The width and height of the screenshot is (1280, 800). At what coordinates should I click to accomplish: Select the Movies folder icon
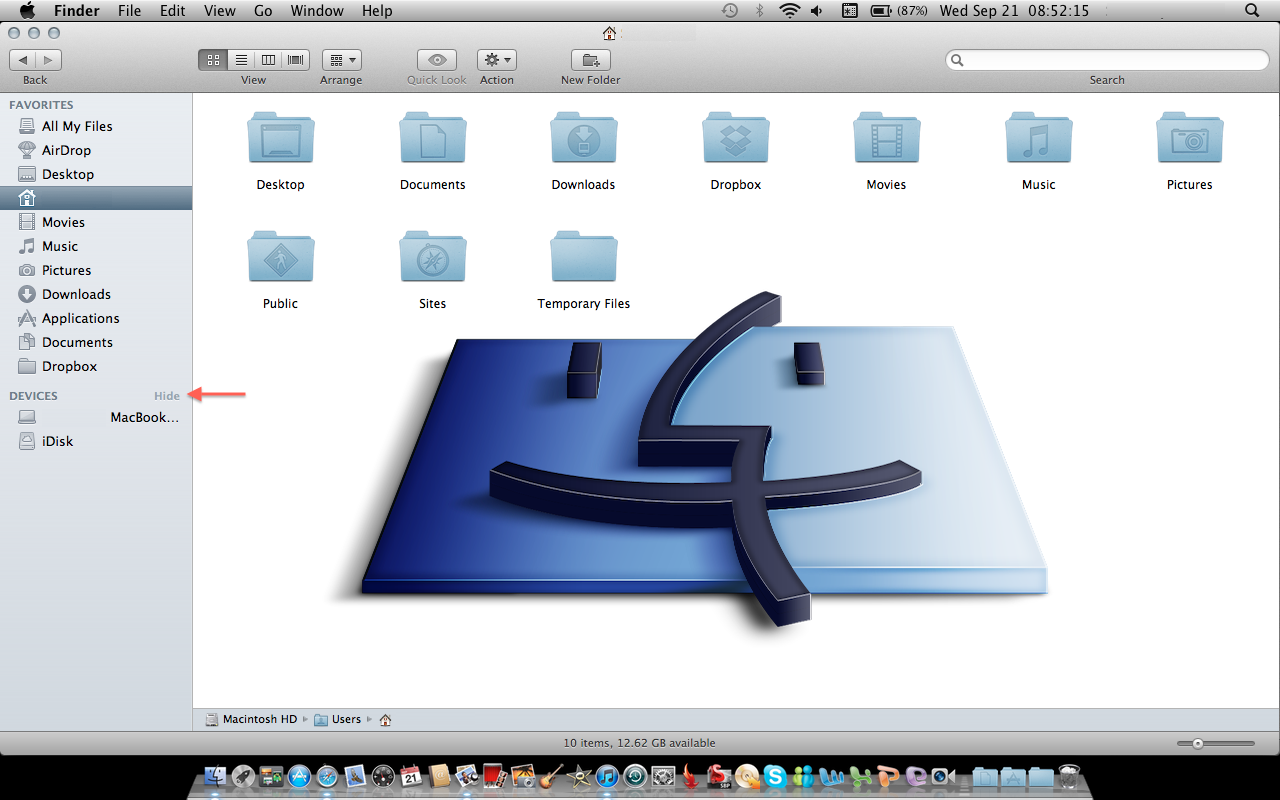click(887, 138)
